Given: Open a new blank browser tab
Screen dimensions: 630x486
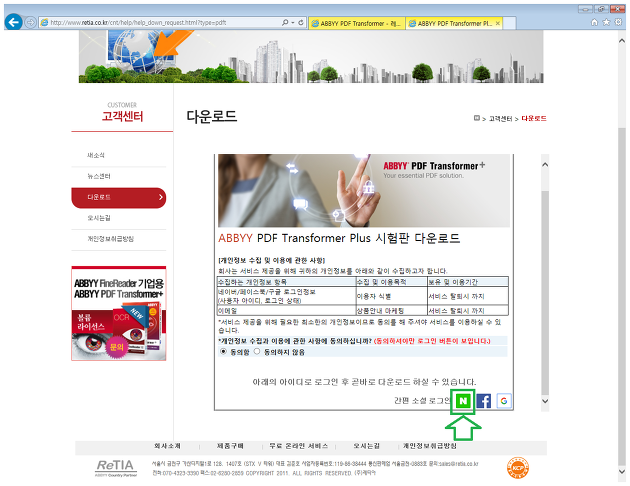Looking at the screenshot, I should tap(509, 24).
